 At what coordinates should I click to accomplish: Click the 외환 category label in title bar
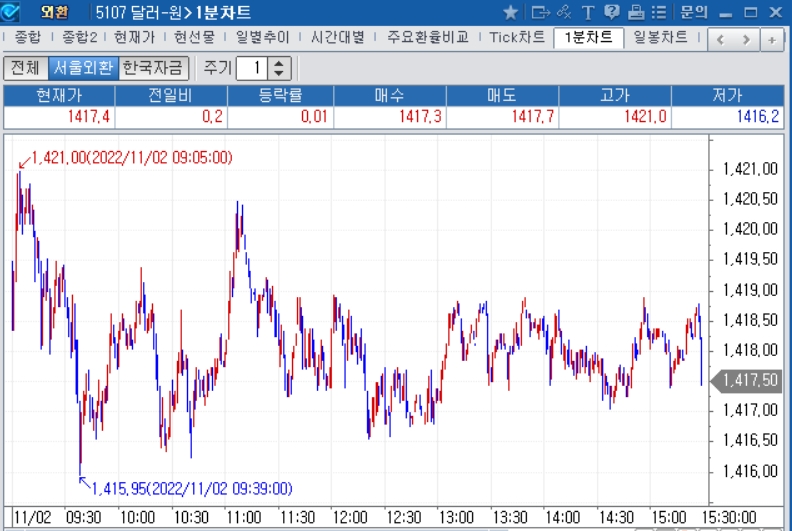pyautogui.click(x=54, y=12)
